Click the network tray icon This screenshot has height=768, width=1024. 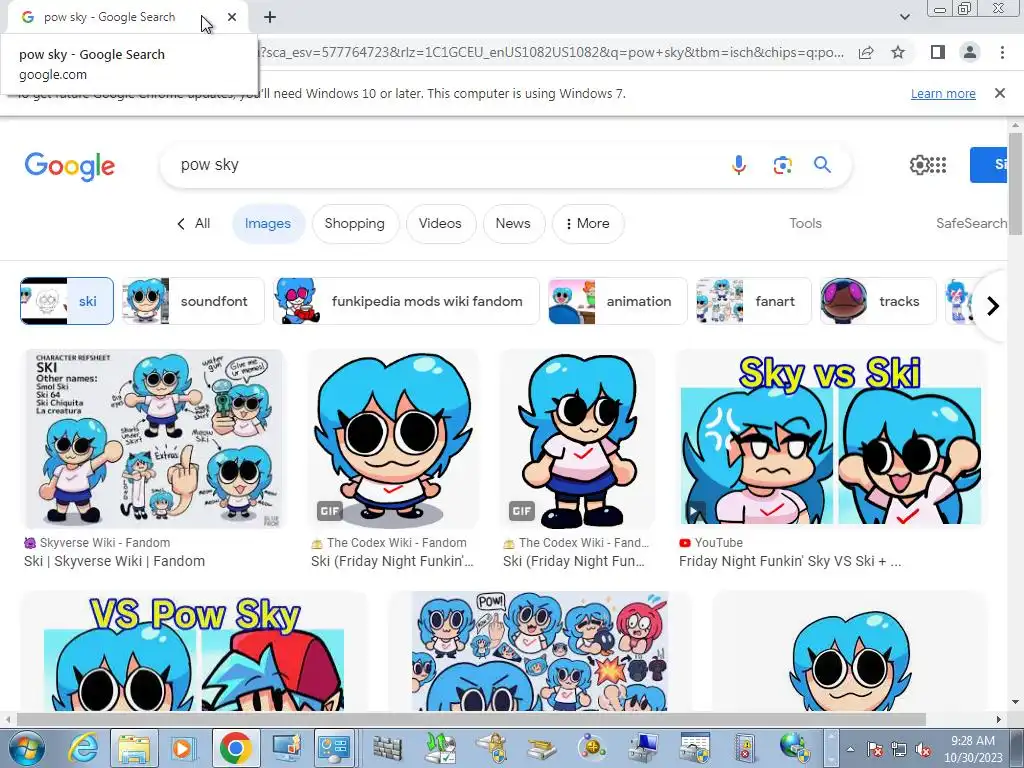tap(899, 749)
